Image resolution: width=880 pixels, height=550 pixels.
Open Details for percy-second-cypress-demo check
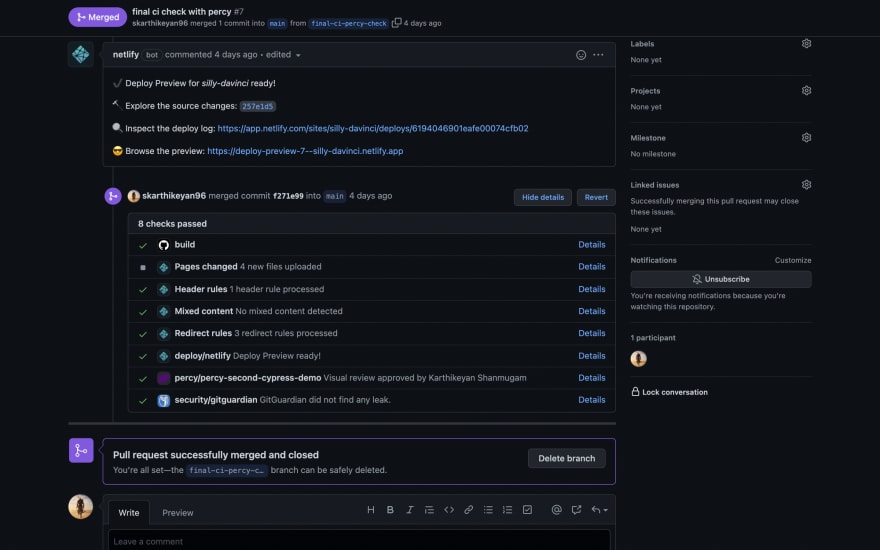click(x=592, y=378)
